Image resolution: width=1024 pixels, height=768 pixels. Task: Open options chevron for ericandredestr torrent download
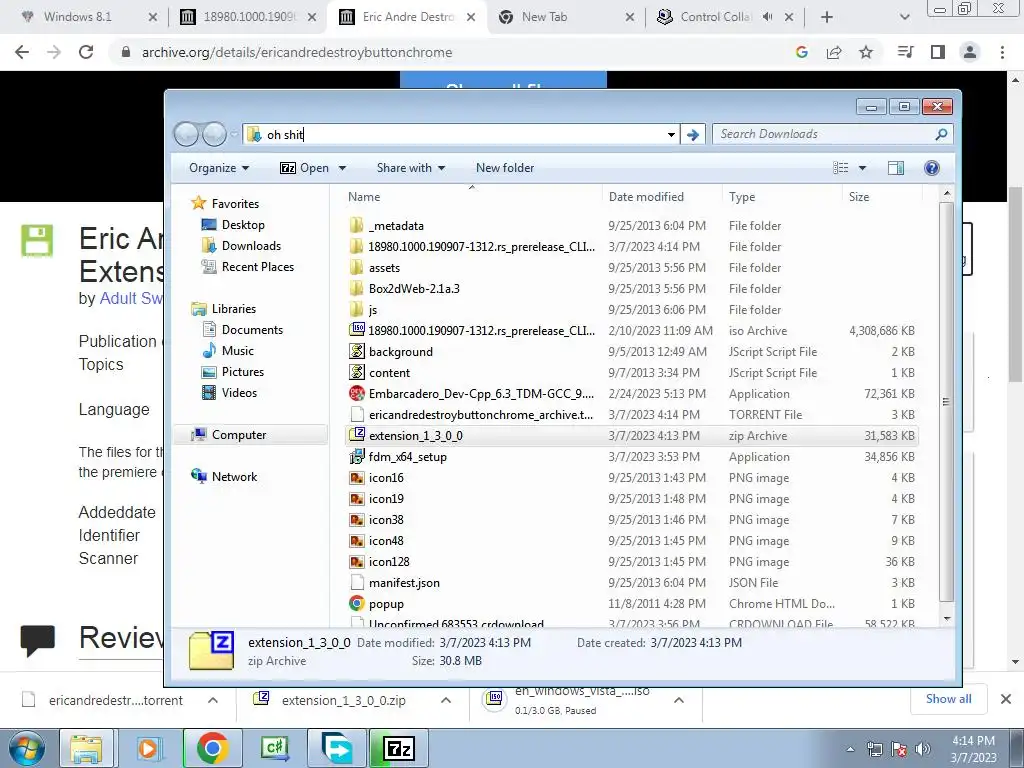[x=213, y=700]
